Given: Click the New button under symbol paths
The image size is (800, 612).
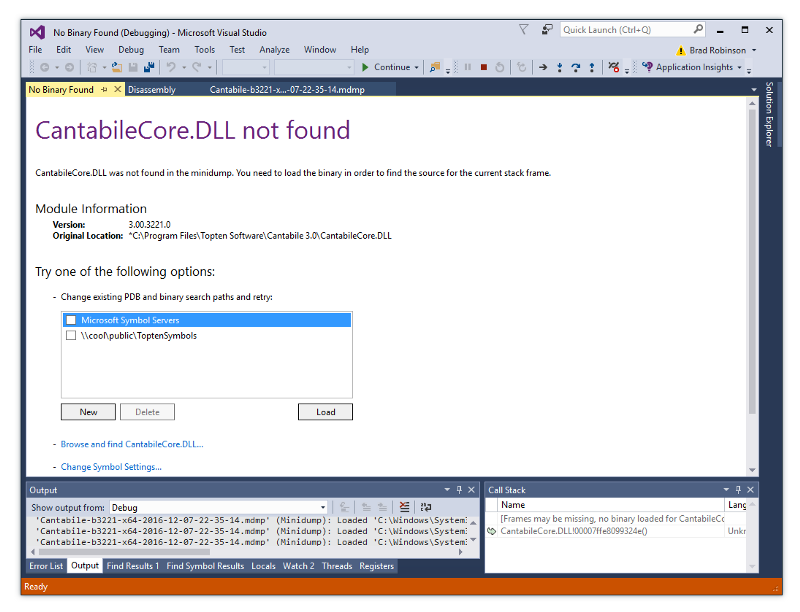Looking at the screenshot, I should click(x=88, y=412).
